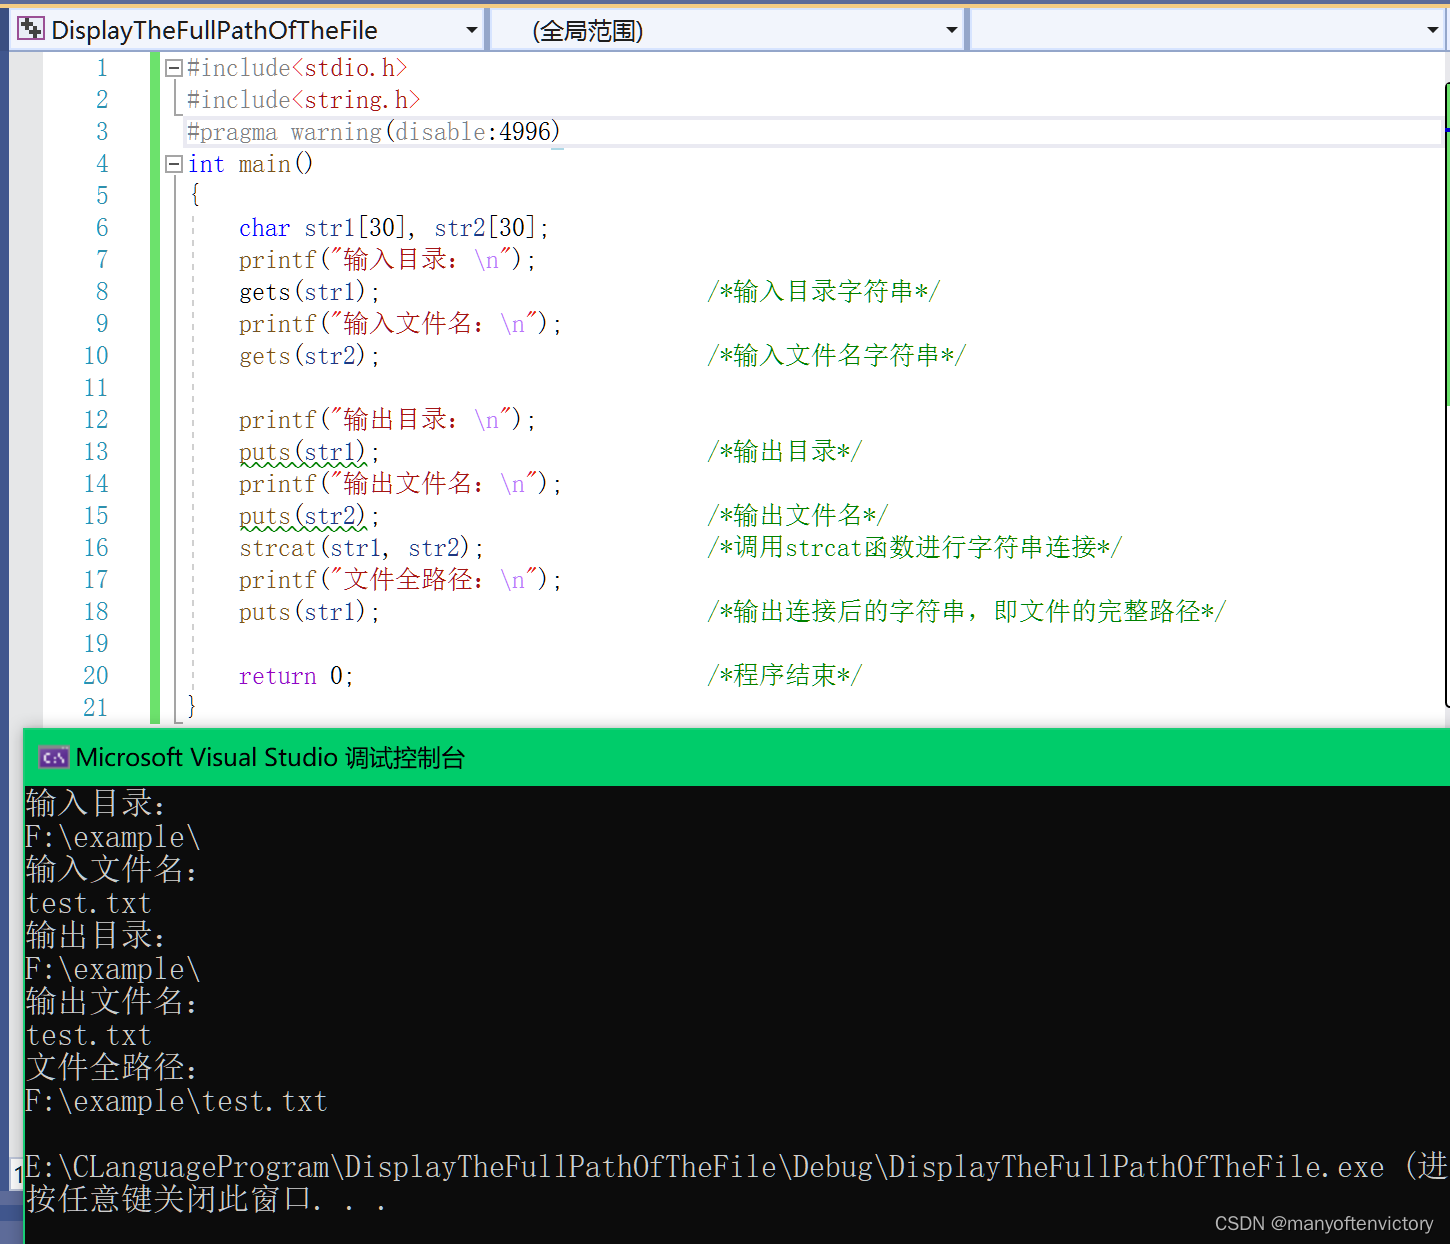Click the comment /*程序结束*/
Screen dimensions: 1450x1244
coord(785,676)
